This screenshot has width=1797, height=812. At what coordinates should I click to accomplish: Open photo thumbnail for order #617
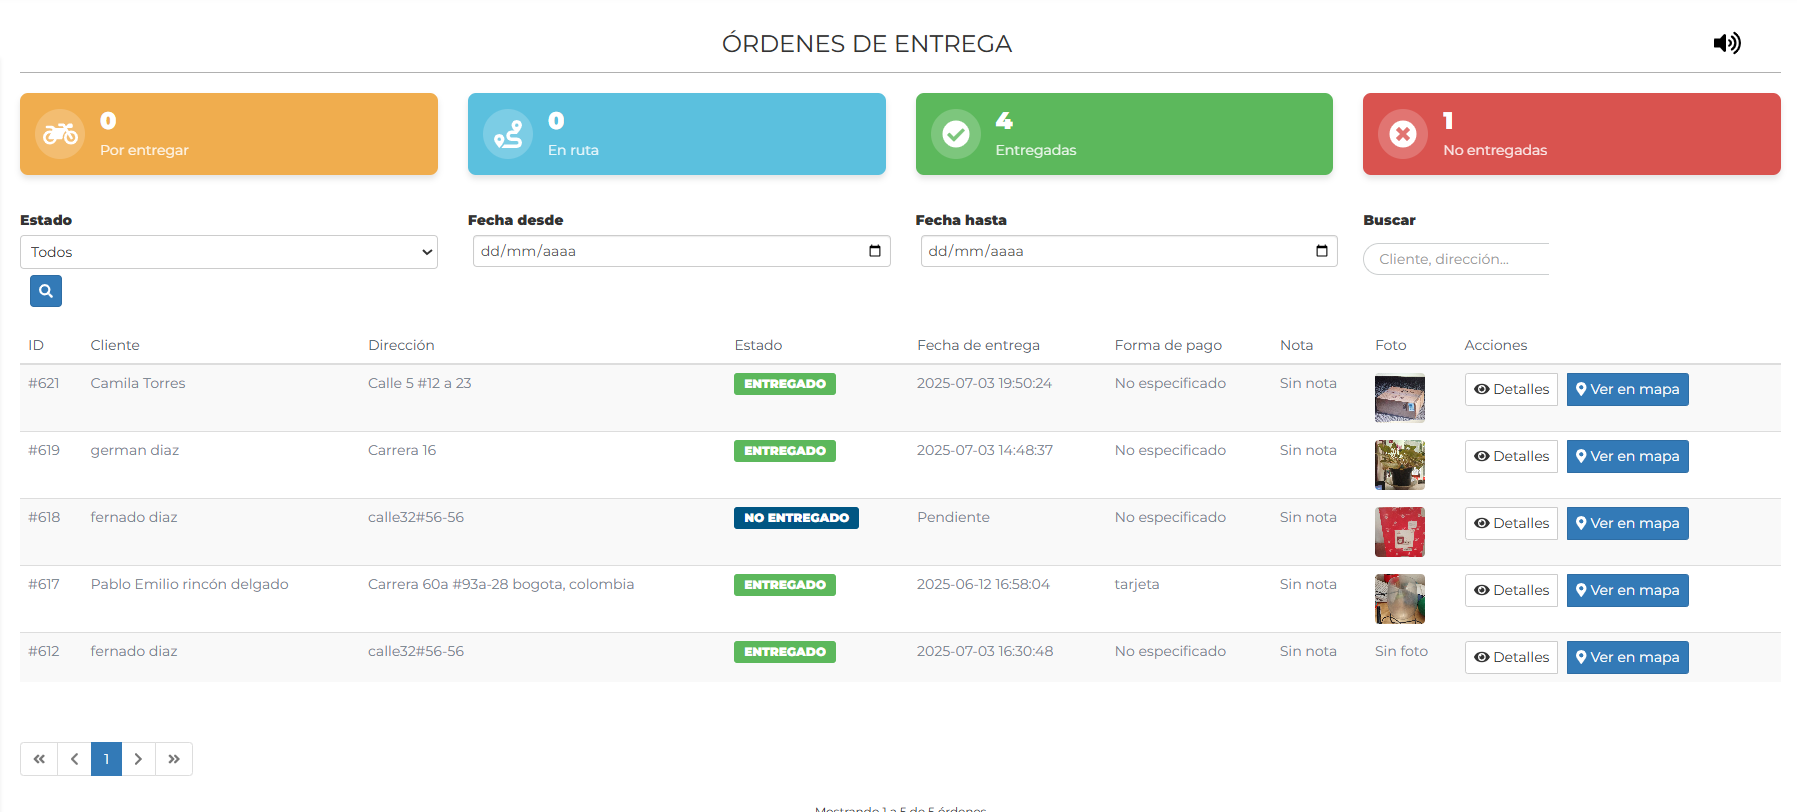(x=1400, y=599)
